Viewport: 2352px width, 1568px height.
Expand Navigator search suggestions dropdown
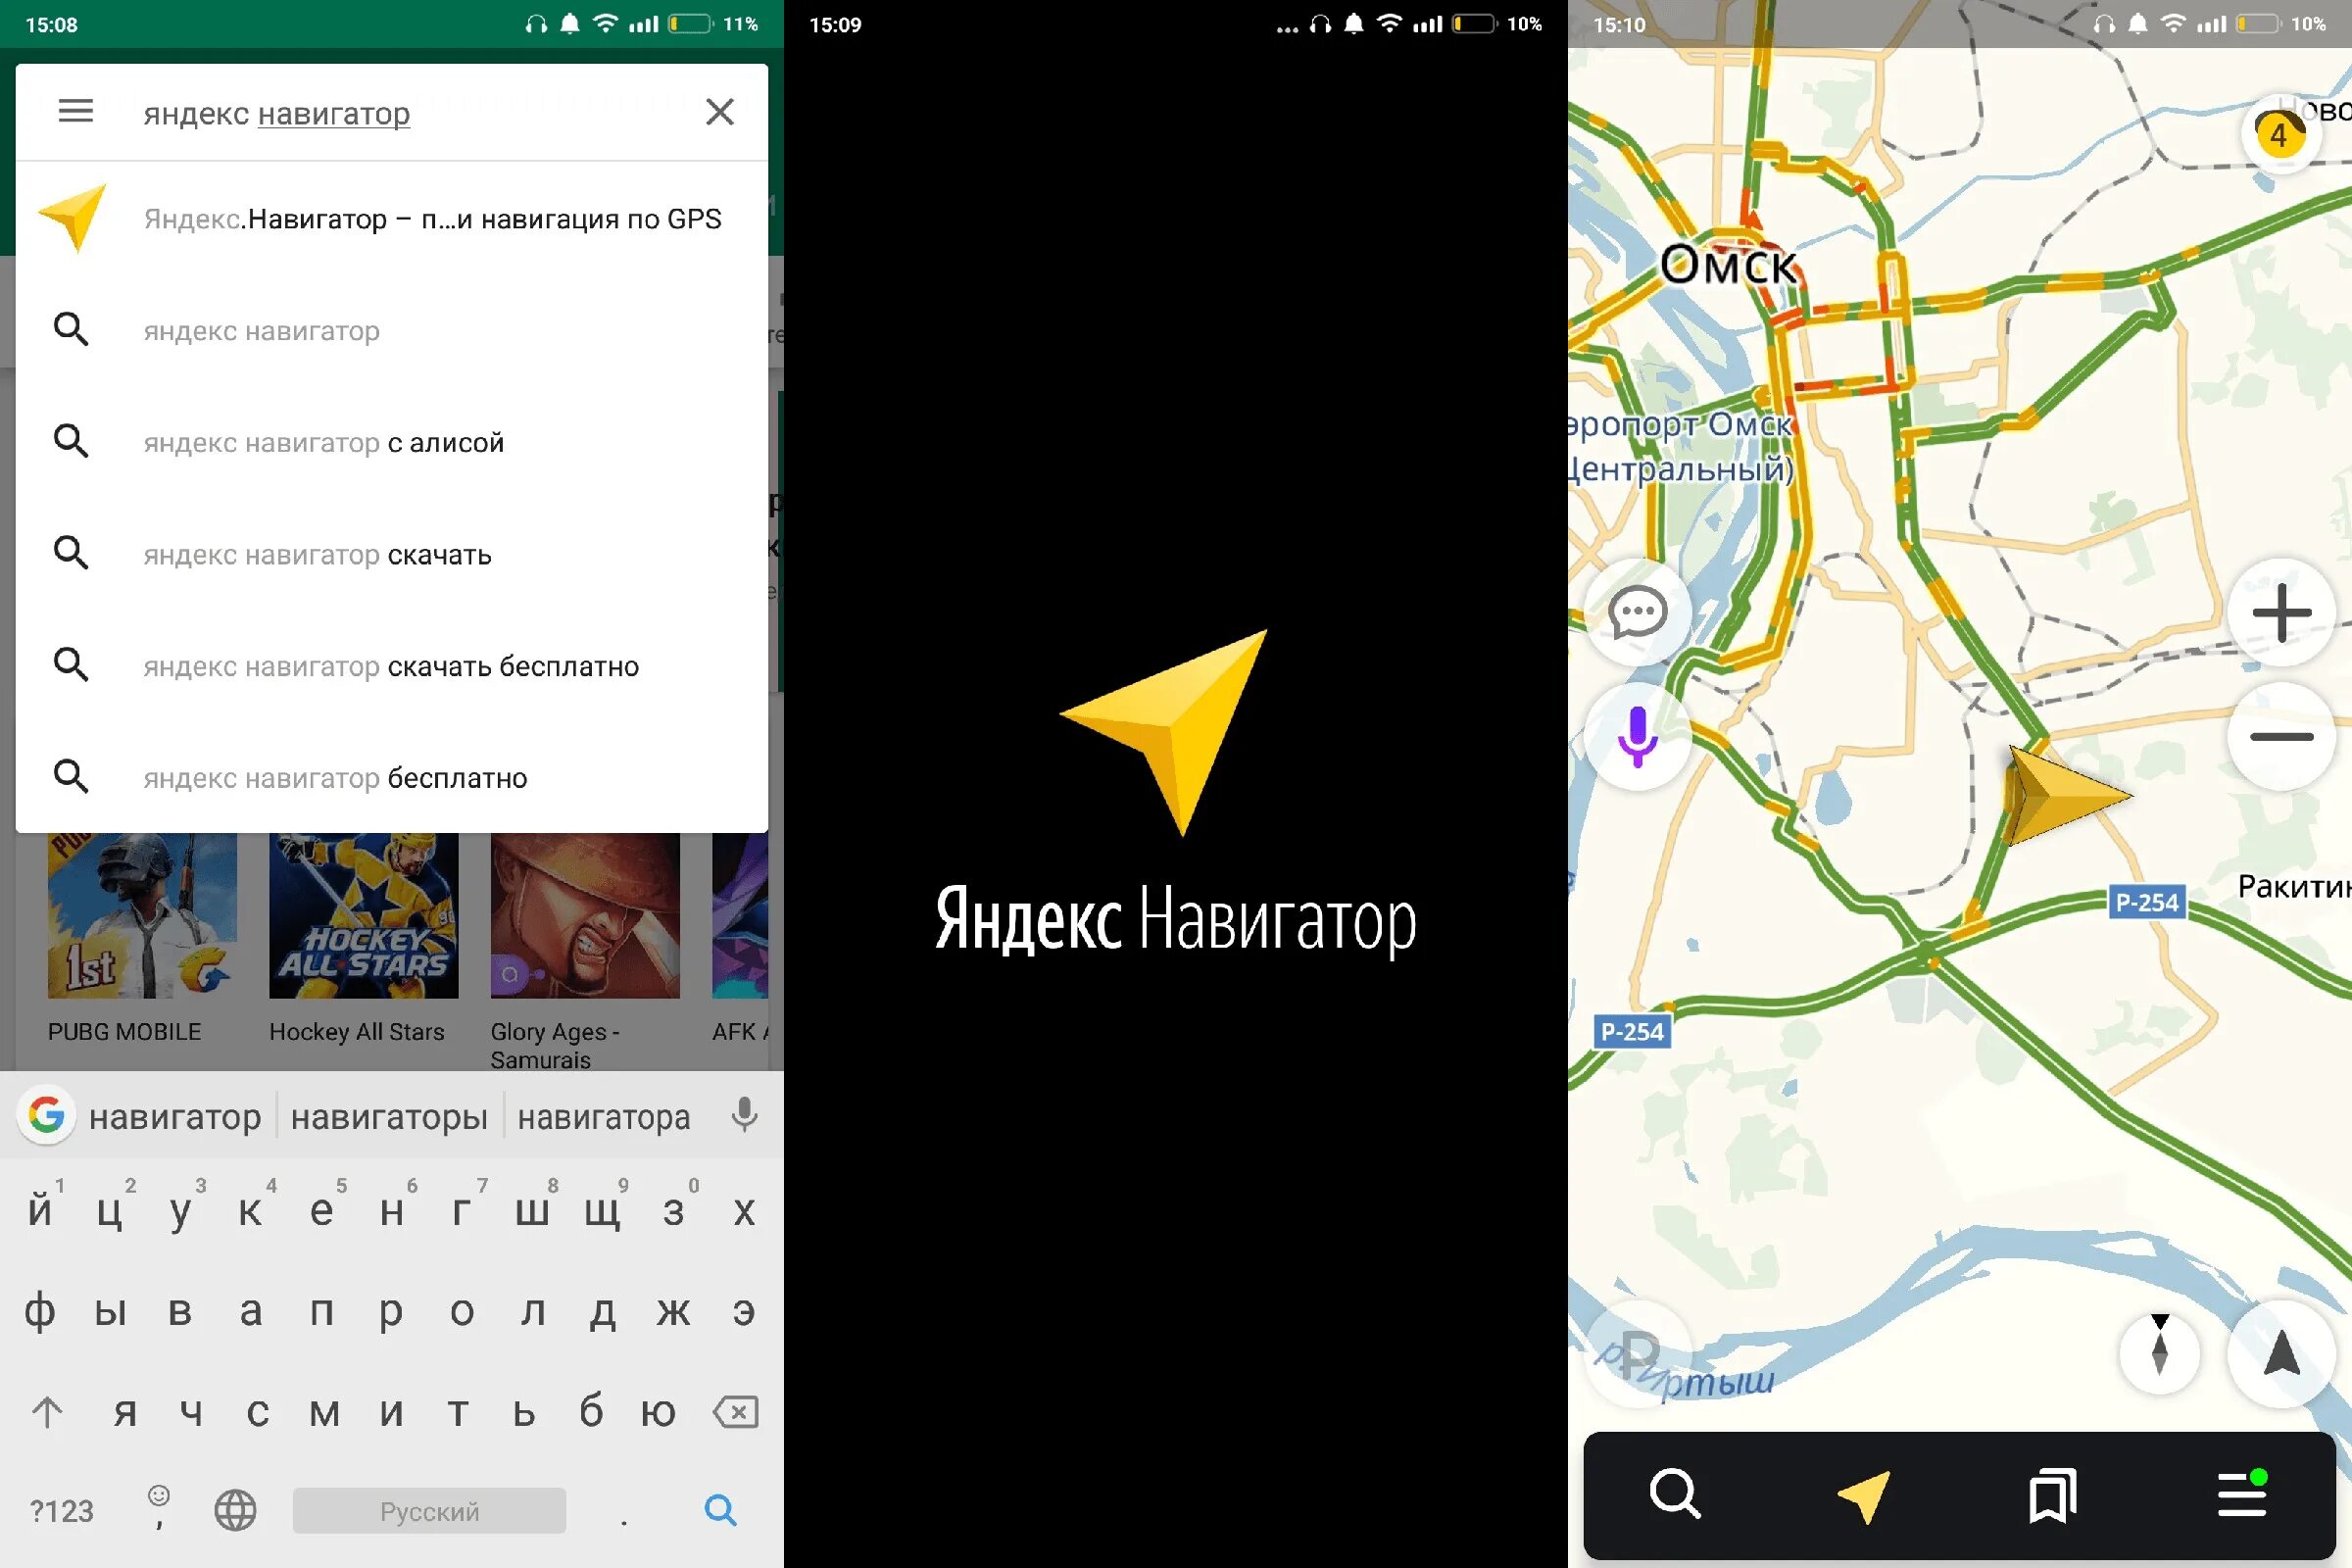392,112
